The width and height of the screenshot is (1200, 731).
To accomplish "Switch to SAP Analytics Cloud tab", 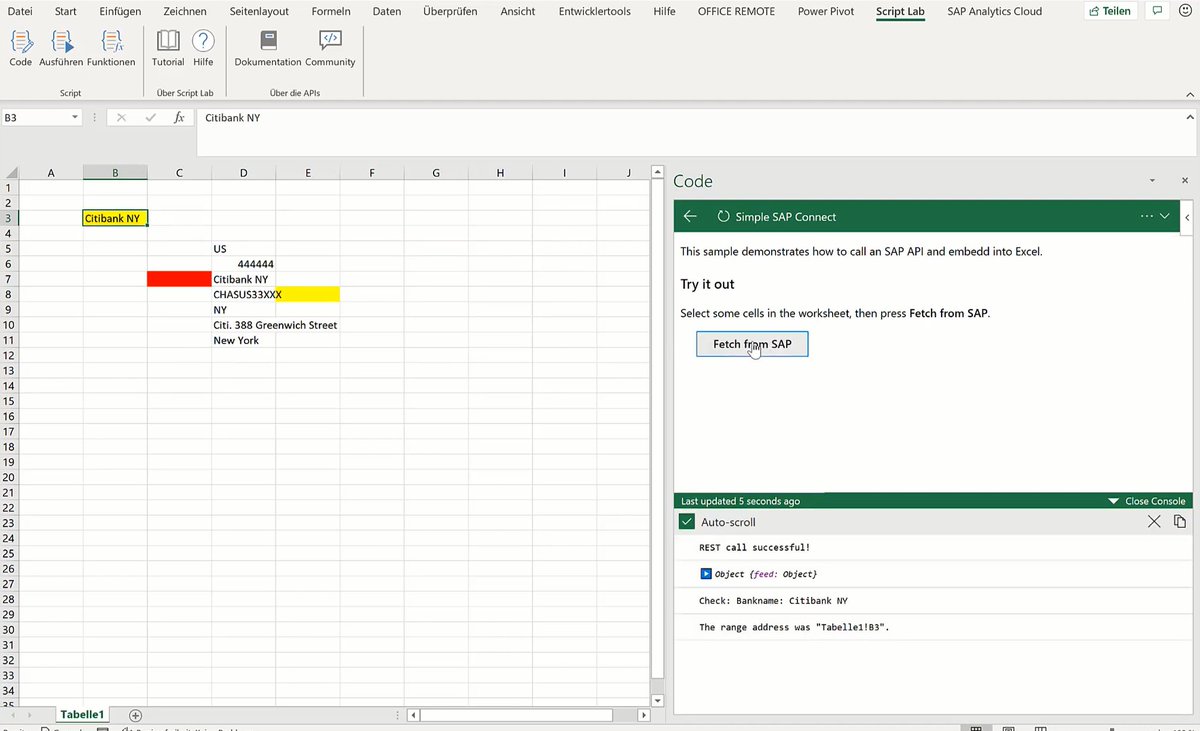I will tap(994, 11).
